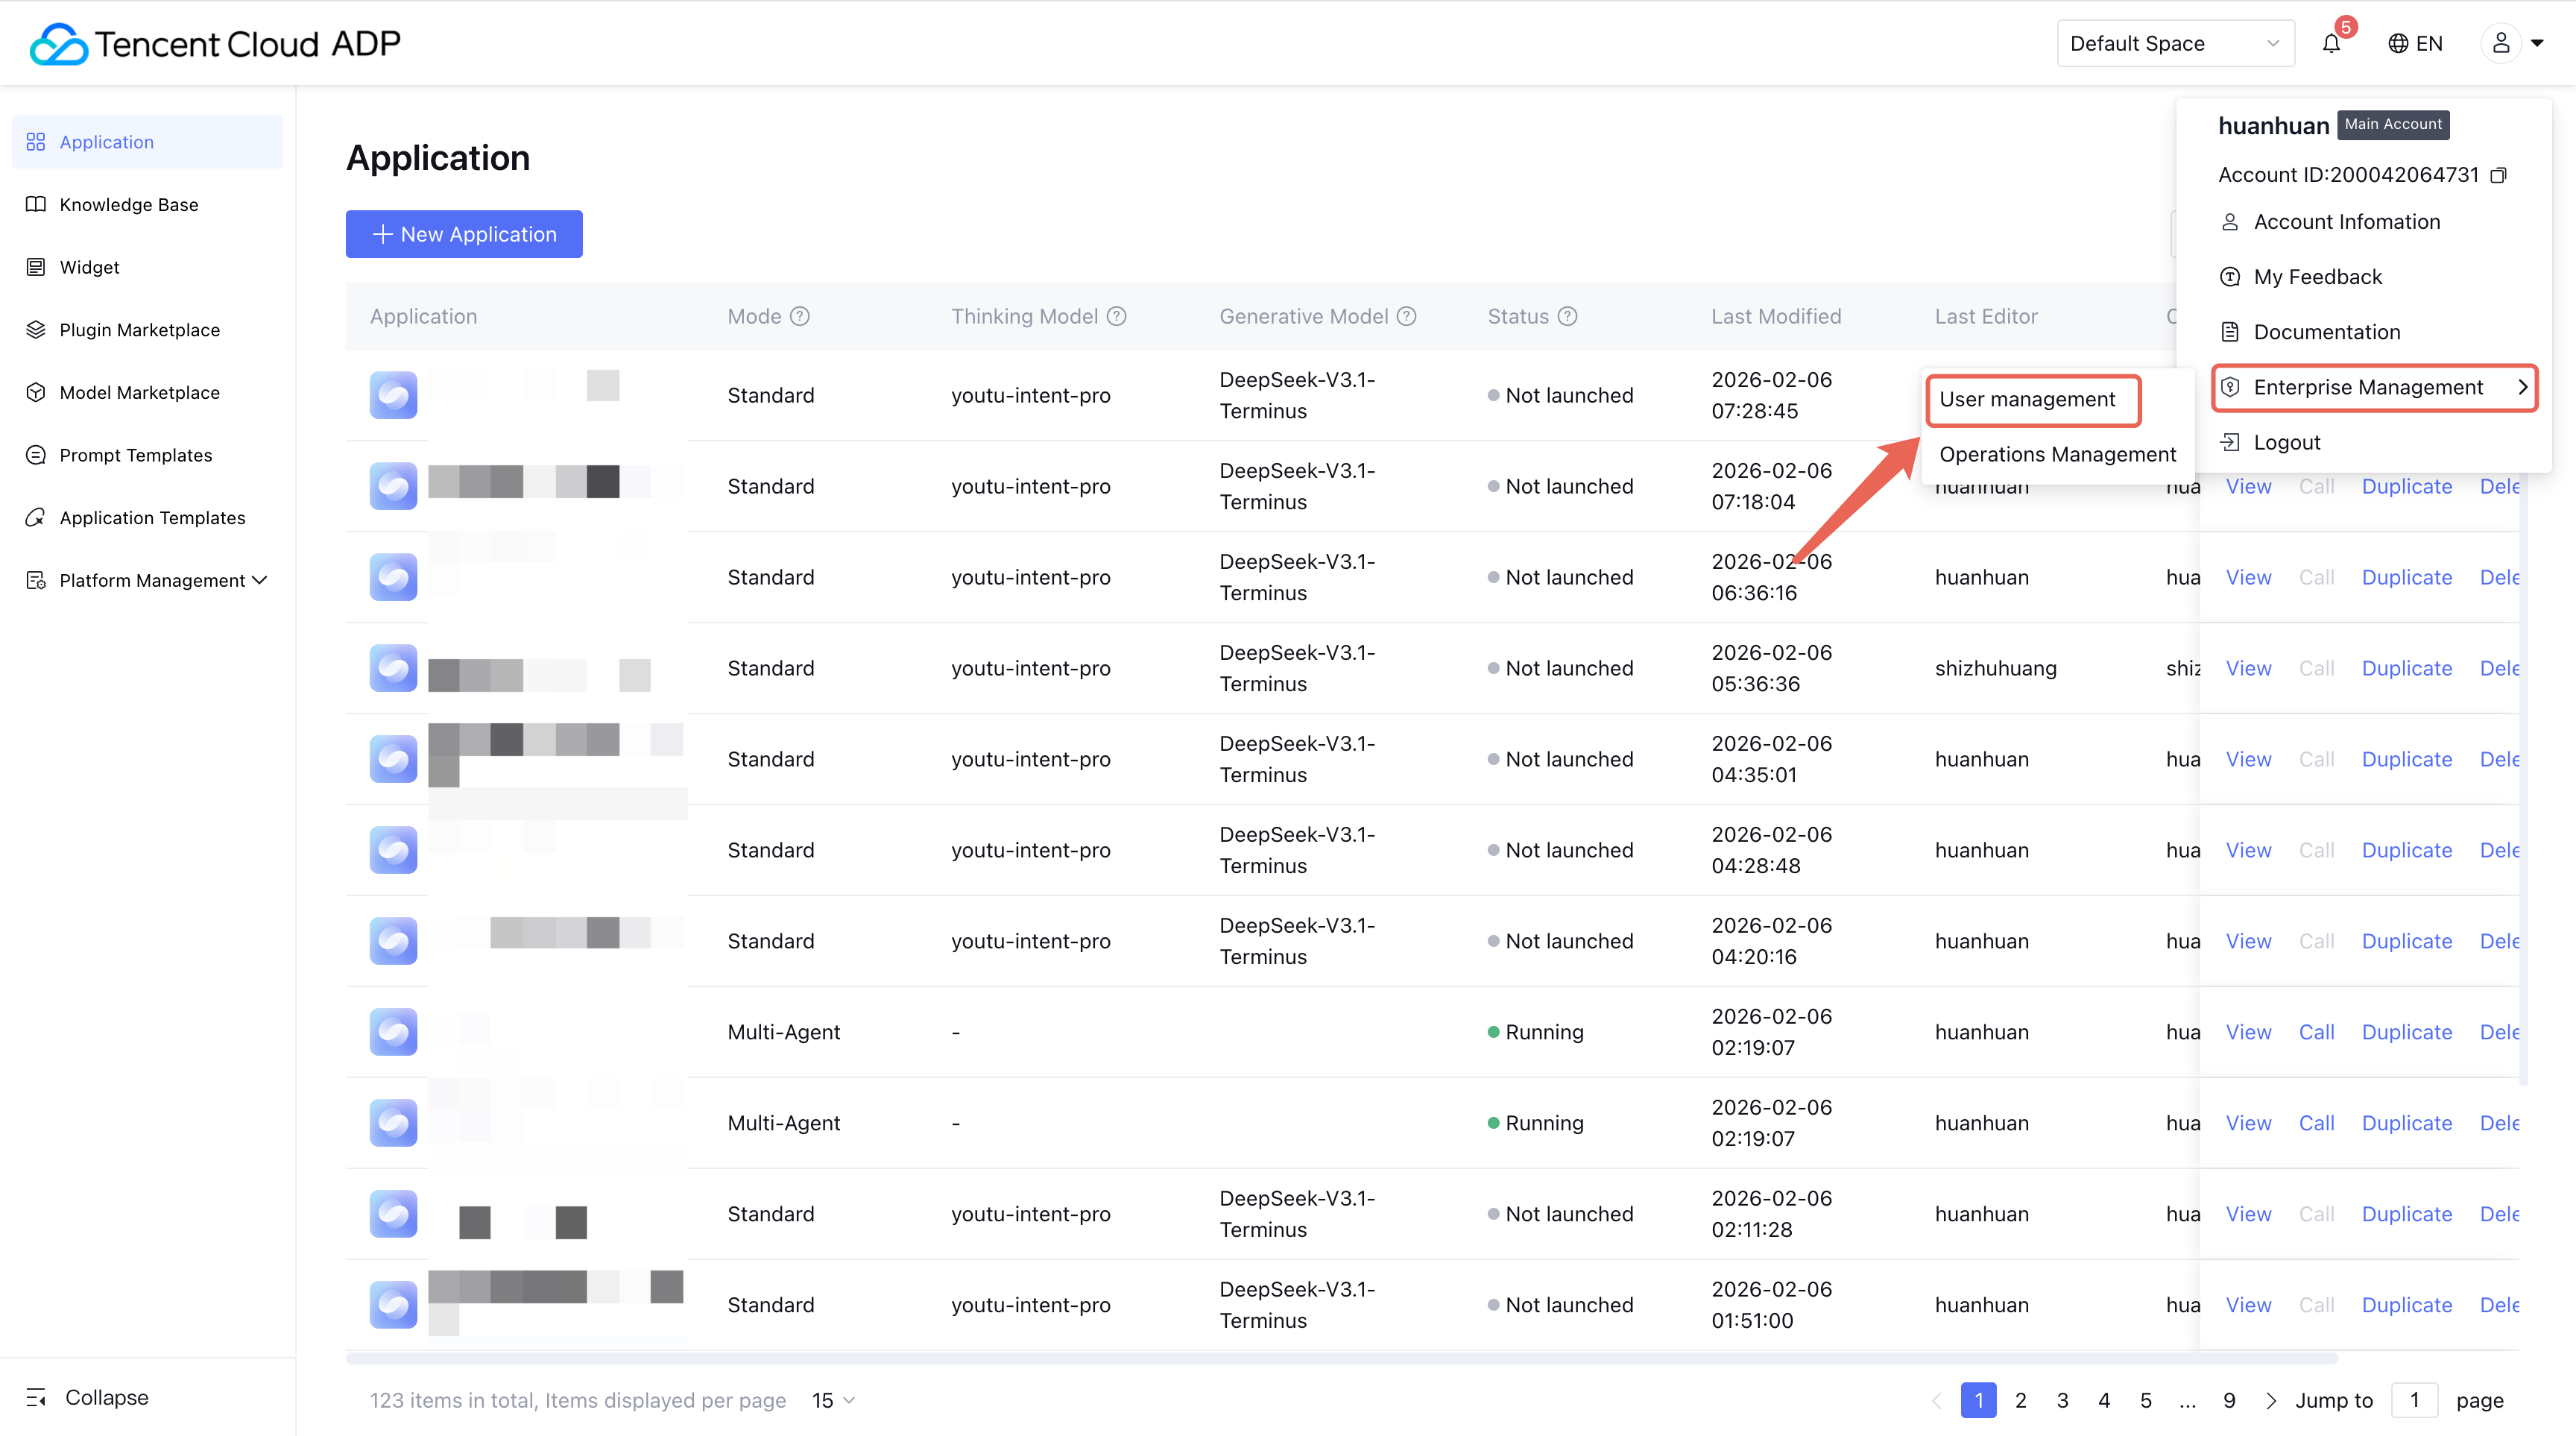Open the Default Space dropdown
This screenshot has height=1436, width=2576.
tap(2174, 43)
